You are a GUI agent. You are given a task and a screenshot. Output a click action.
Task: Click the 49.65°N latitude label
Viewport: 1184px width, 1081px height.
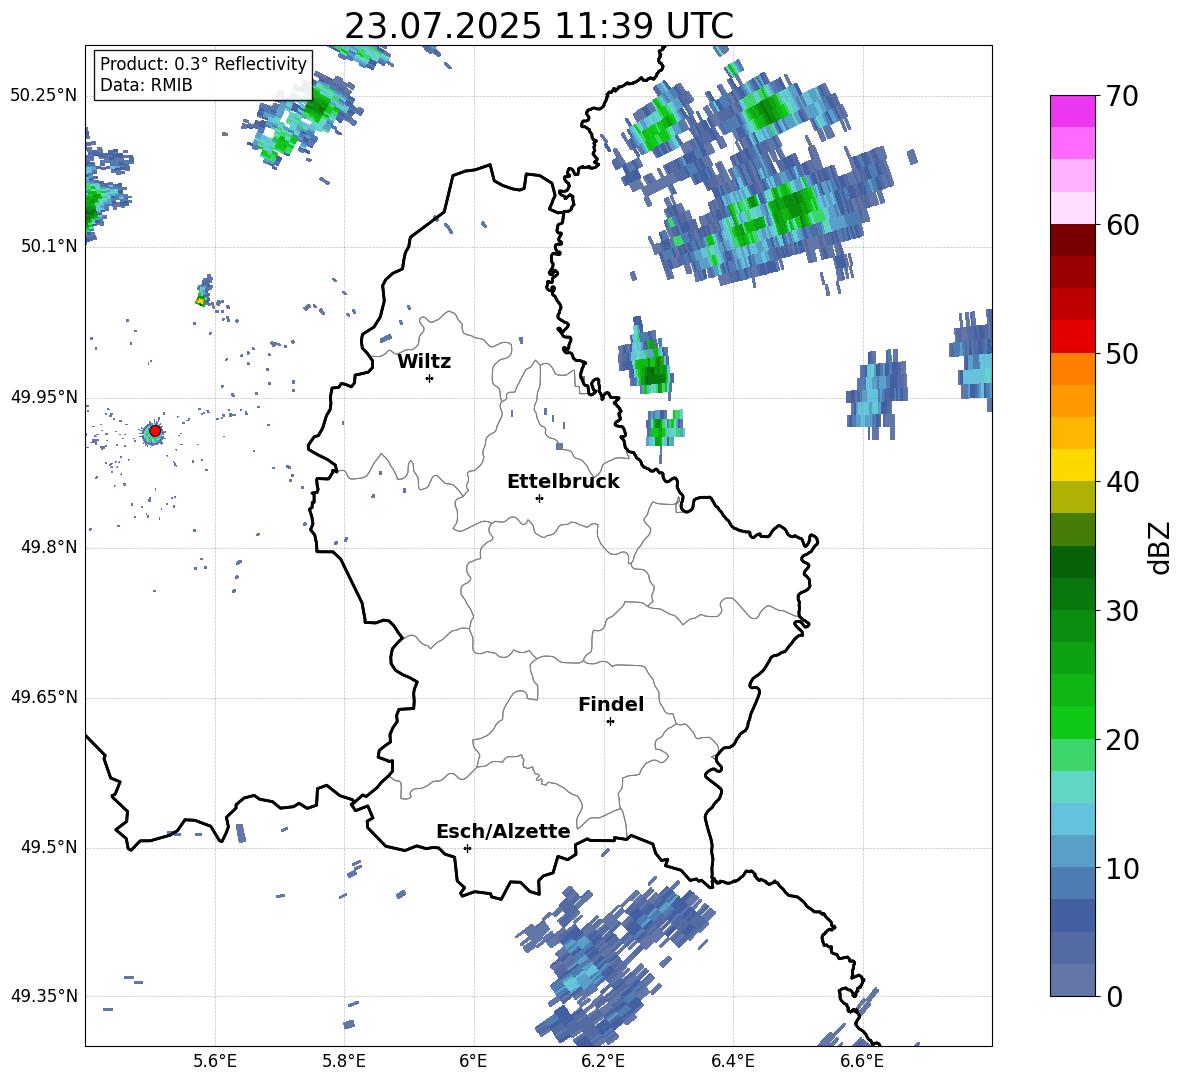[x=44, y=697]
